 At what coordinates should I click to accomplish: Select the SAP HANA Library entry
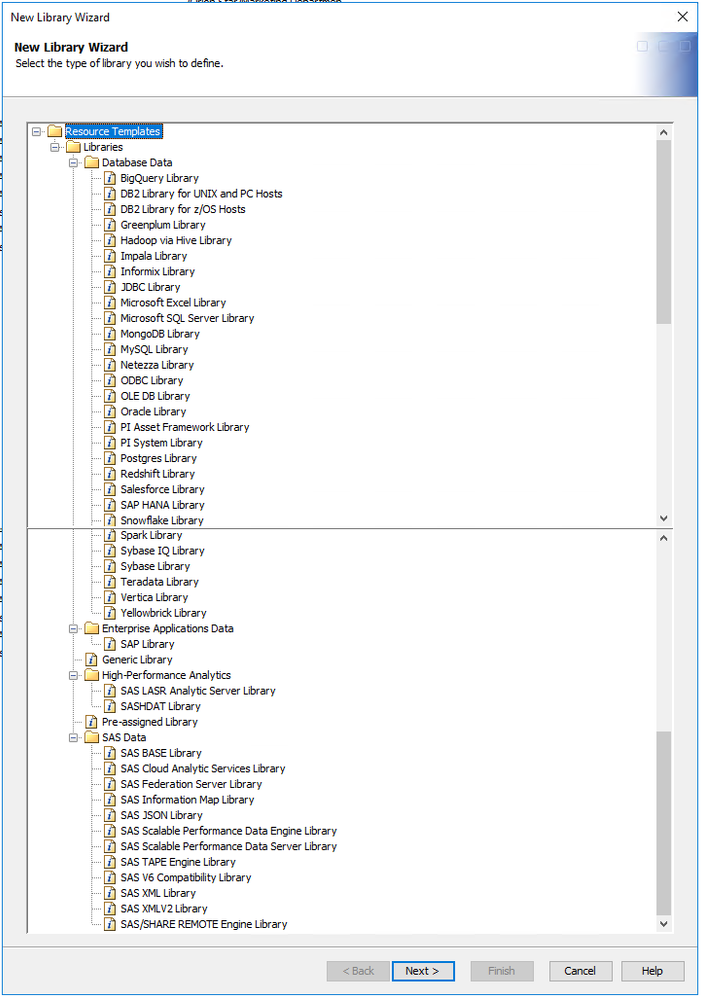coord(162,505)
